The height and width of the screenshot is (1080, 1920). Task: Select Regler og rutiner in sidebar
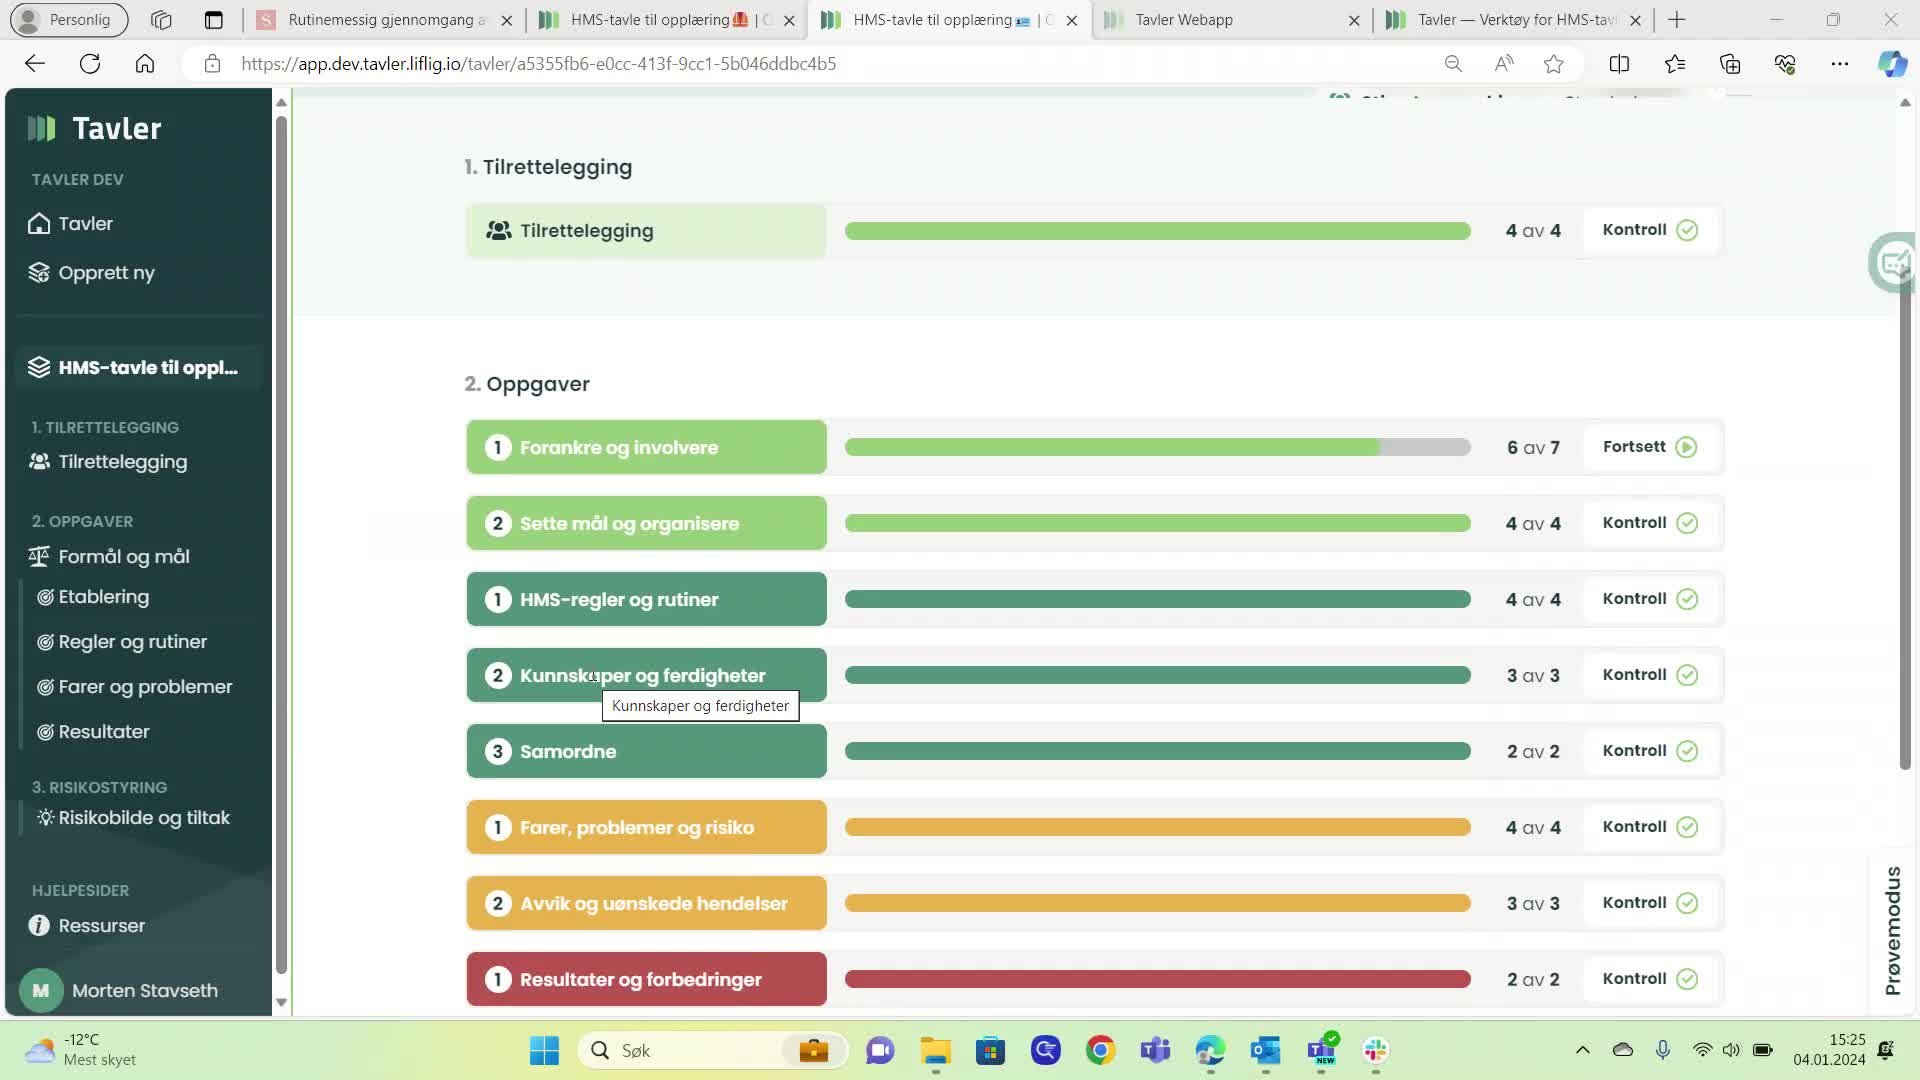[132, 641]
